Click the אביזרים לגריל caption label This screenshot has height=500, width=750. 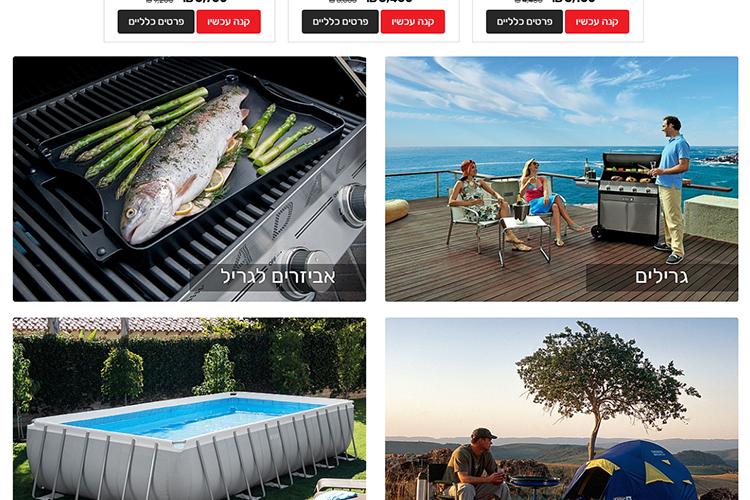278,277
